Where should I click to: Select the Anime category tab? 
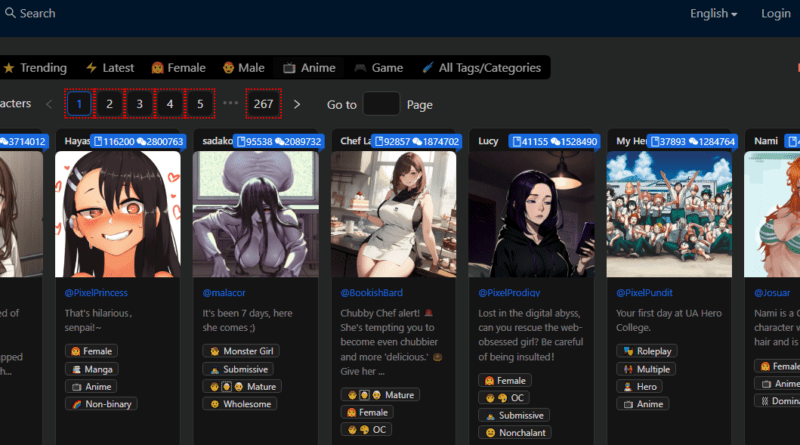coord(309,68)
